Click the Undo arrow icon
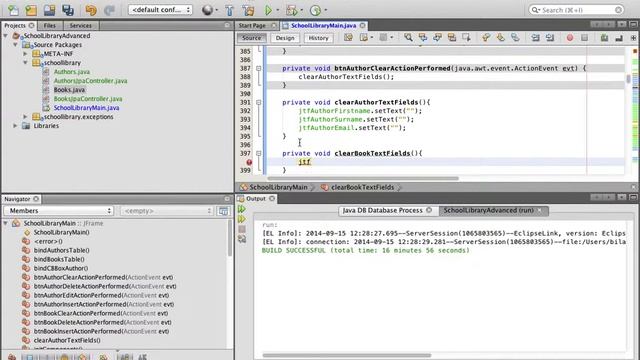The height and width of the screenshot is (360, 640). [91, 10]
